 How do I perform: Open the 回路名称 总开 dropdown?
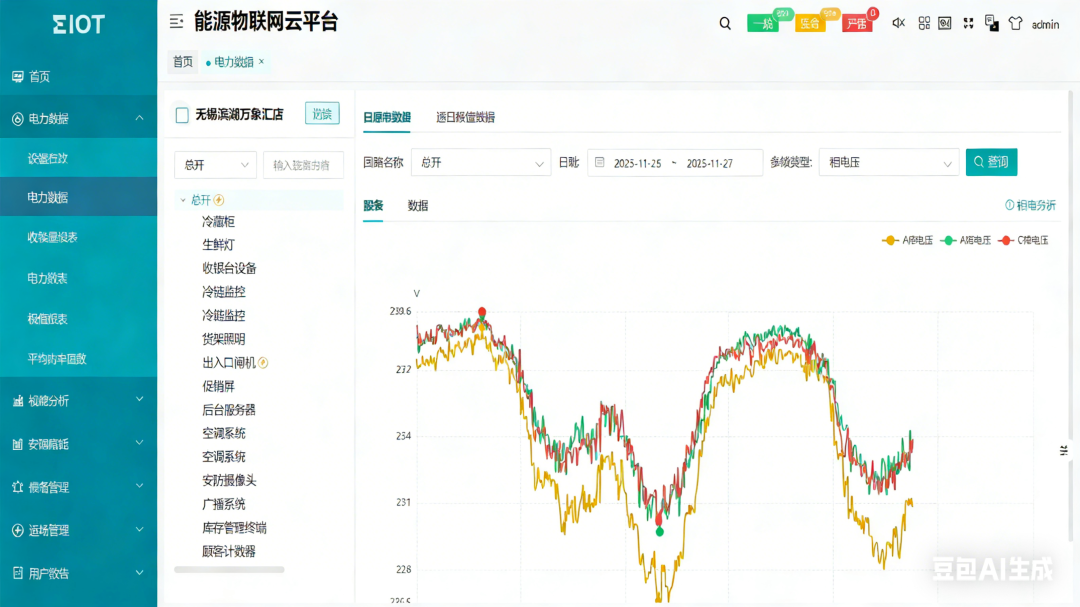pos(481,162)
